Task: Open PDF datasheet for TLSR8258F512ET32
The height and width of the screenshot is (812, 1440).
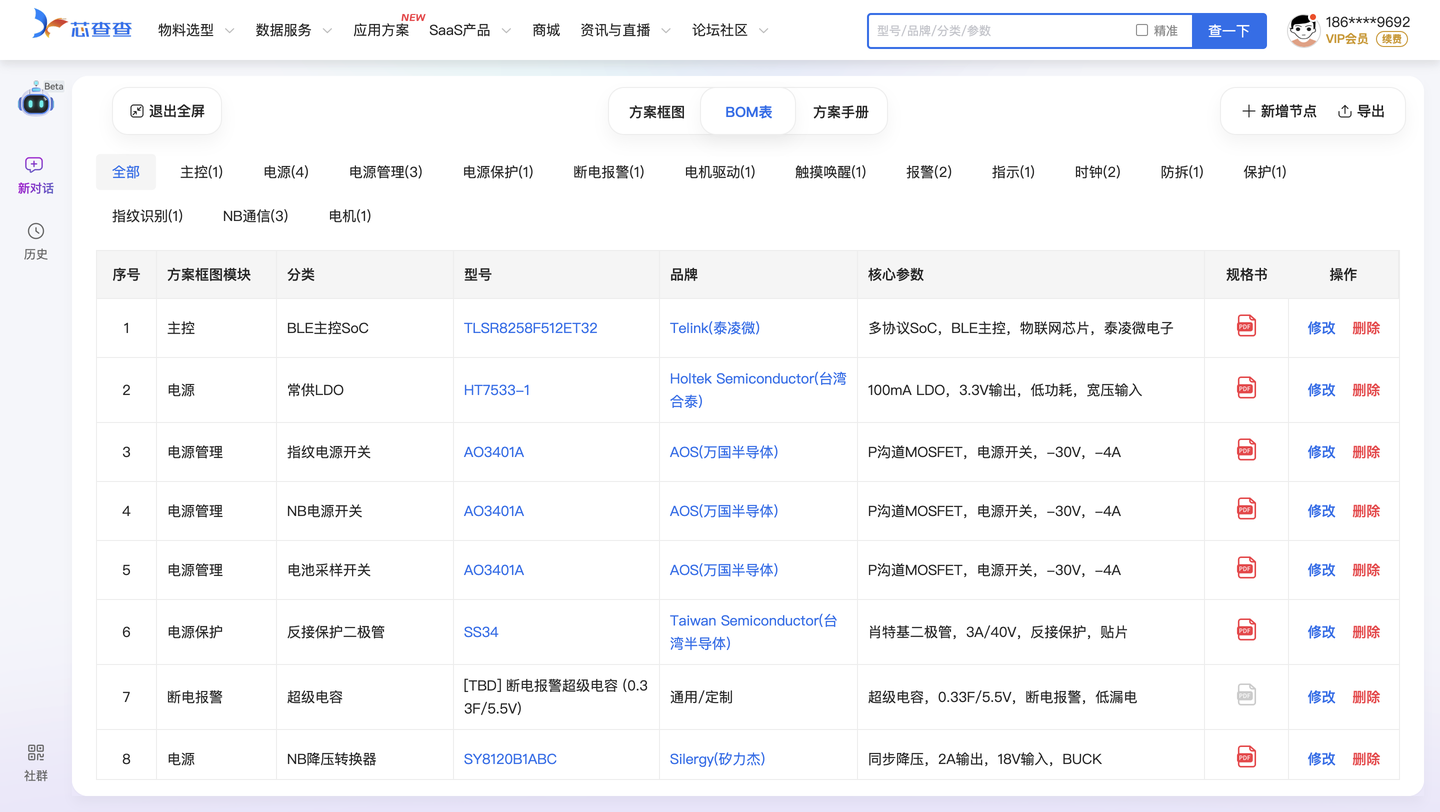Action: point(1246,326)
